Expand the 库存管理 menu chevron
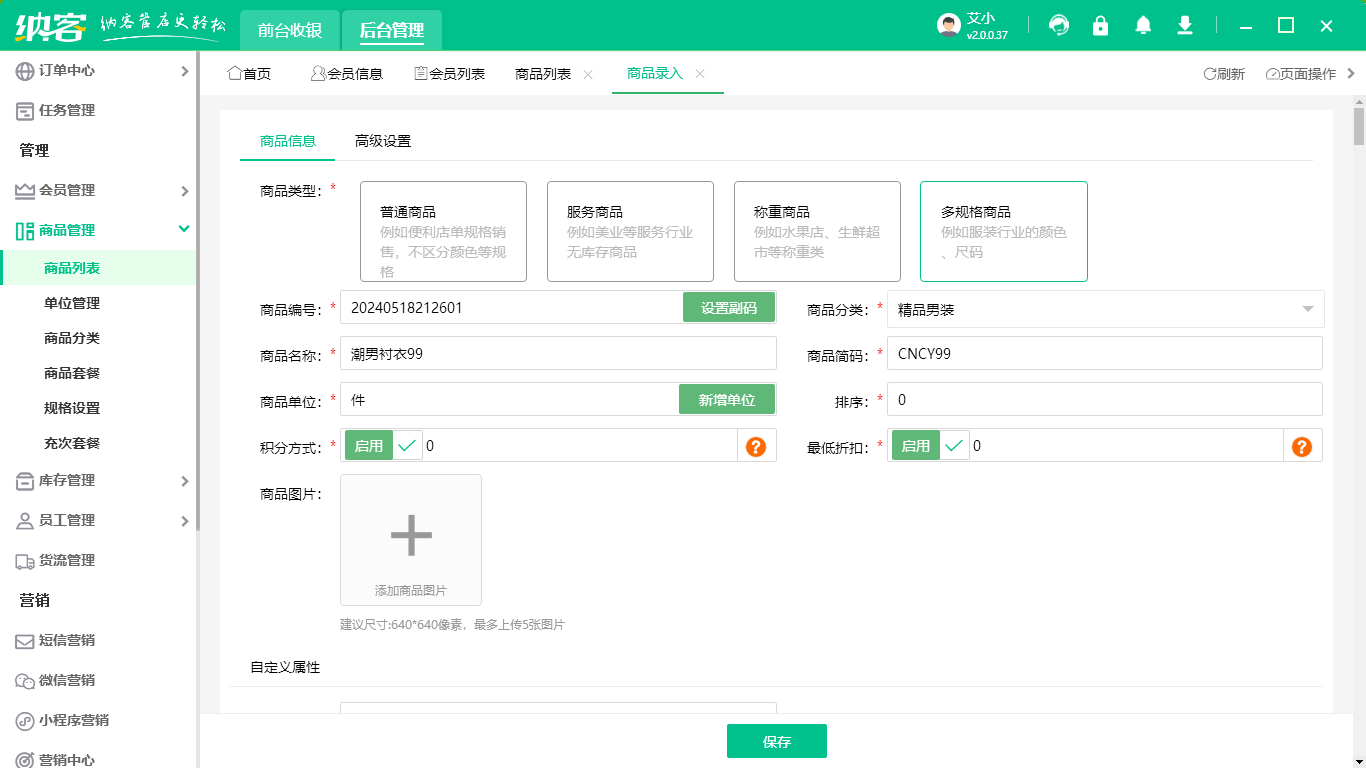 pos(184,481)
